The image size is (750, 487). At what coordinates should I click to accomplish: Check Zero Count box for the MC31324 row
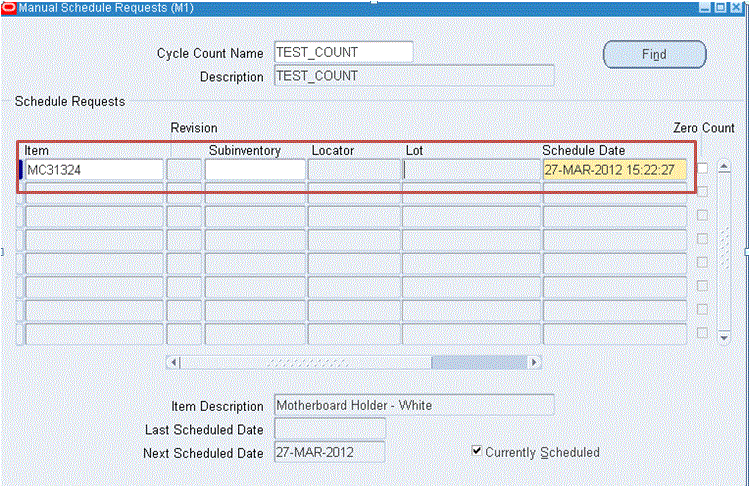click(x=702, y=168)
